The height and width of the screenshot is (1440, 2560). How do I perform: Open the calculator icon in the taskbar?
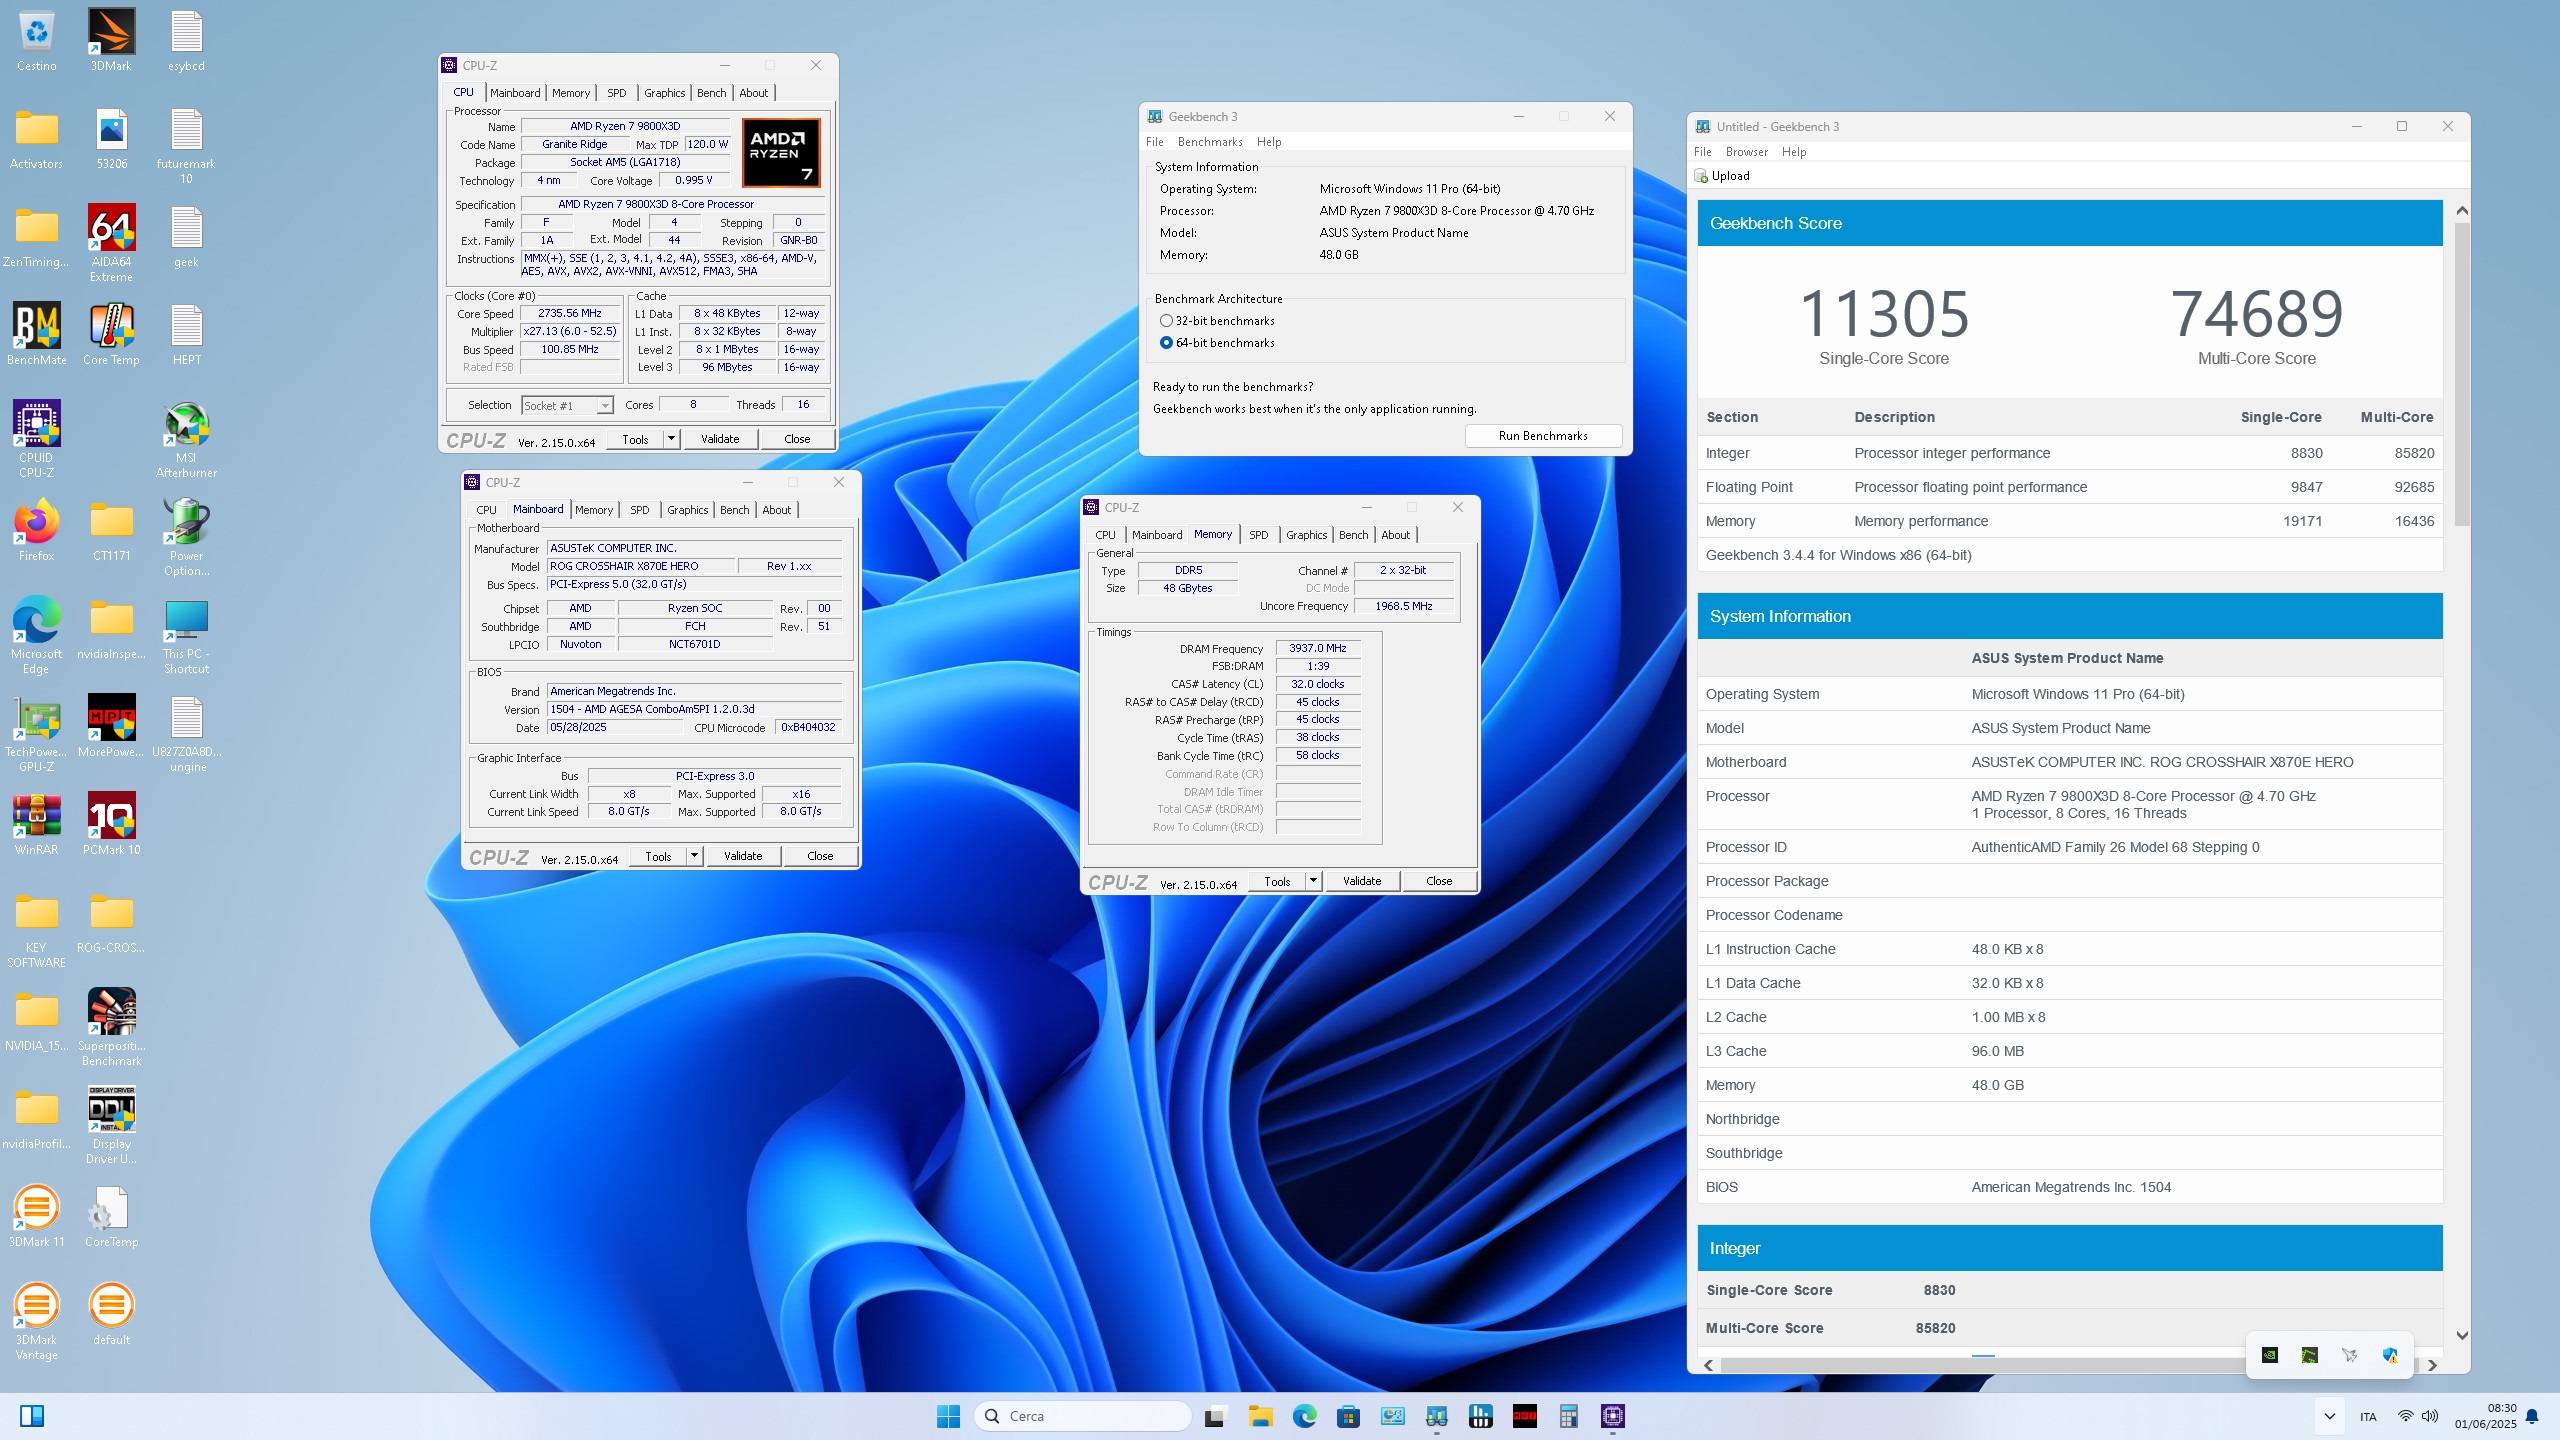1568,1416
